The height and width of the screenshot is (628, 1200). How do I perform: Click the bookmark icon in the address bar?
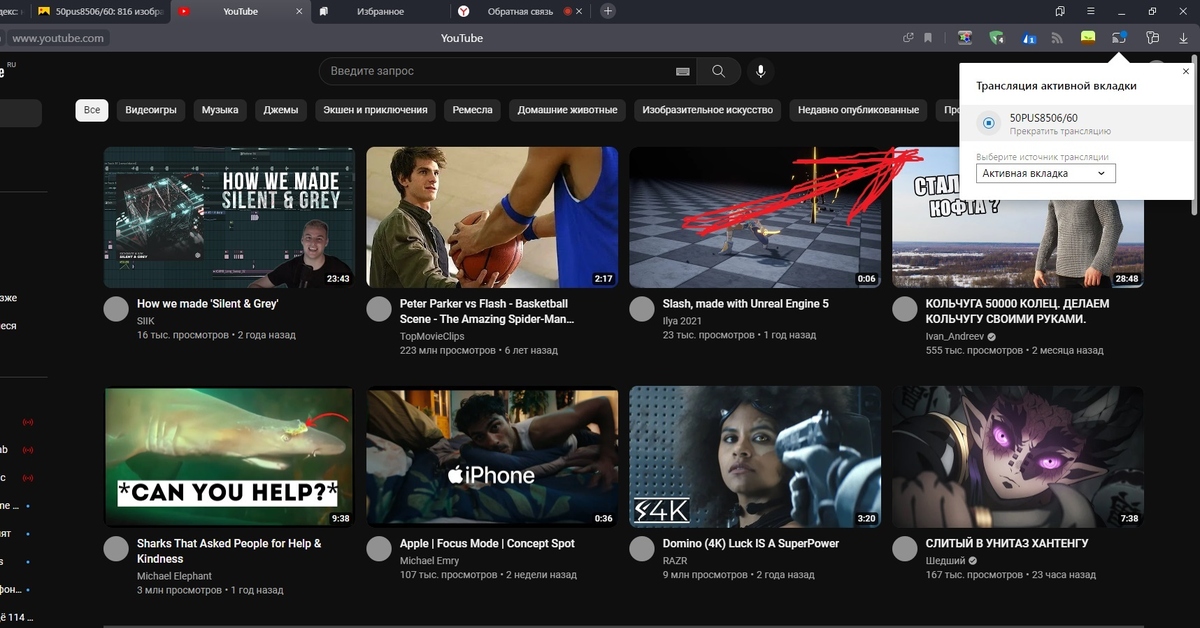click(x=928, y=38)
